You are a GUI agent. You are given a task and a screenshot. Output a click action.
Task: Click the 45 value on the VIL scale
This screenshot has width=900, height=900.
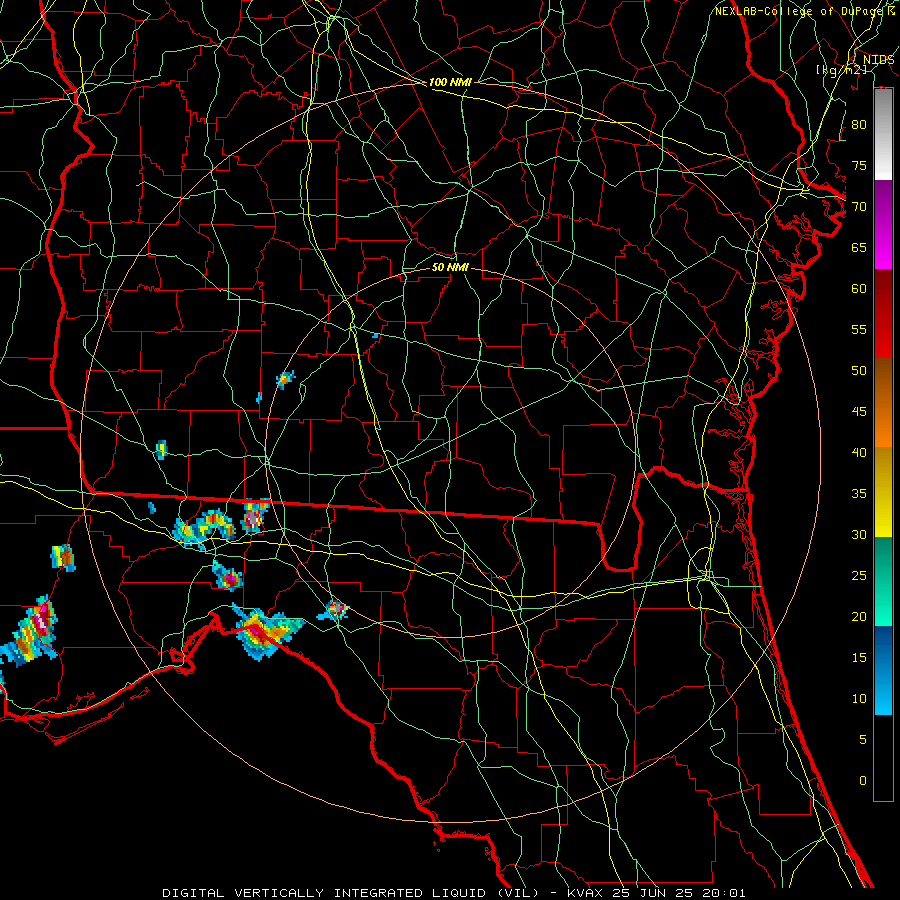(859, 412)
